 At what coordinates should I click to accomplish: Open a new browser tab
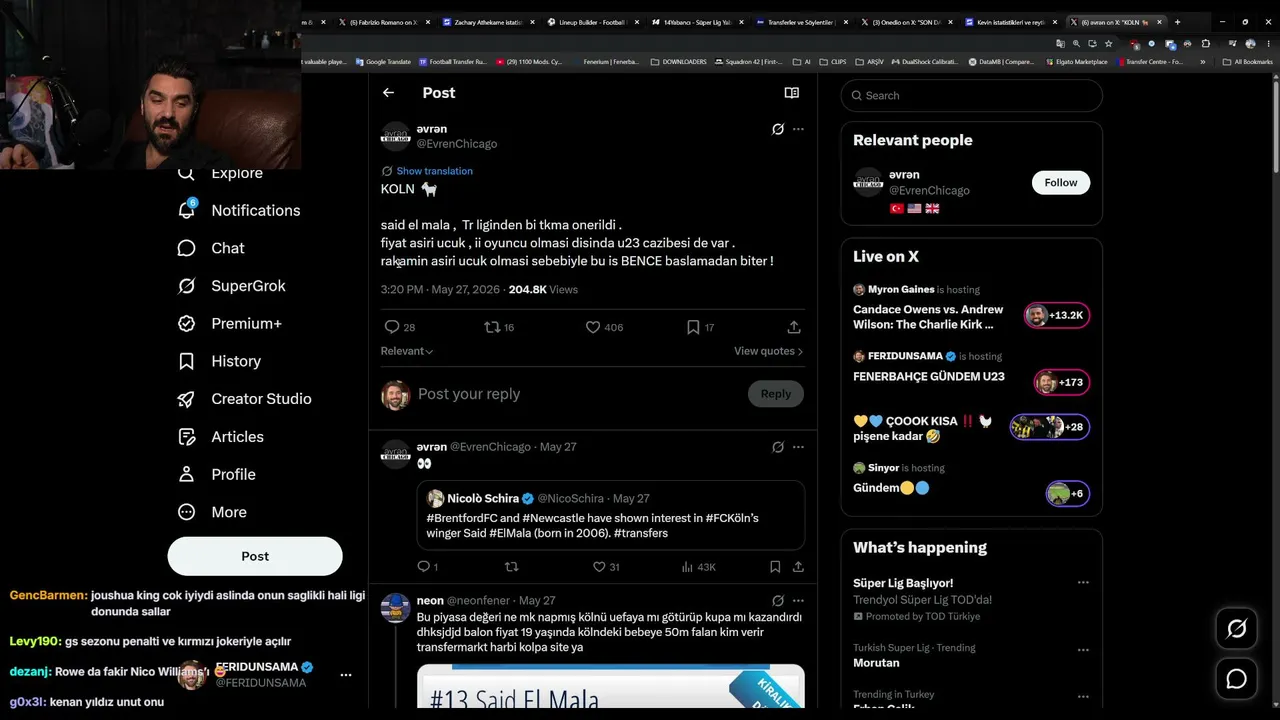pyautogui.click(x=1177, y=22)
